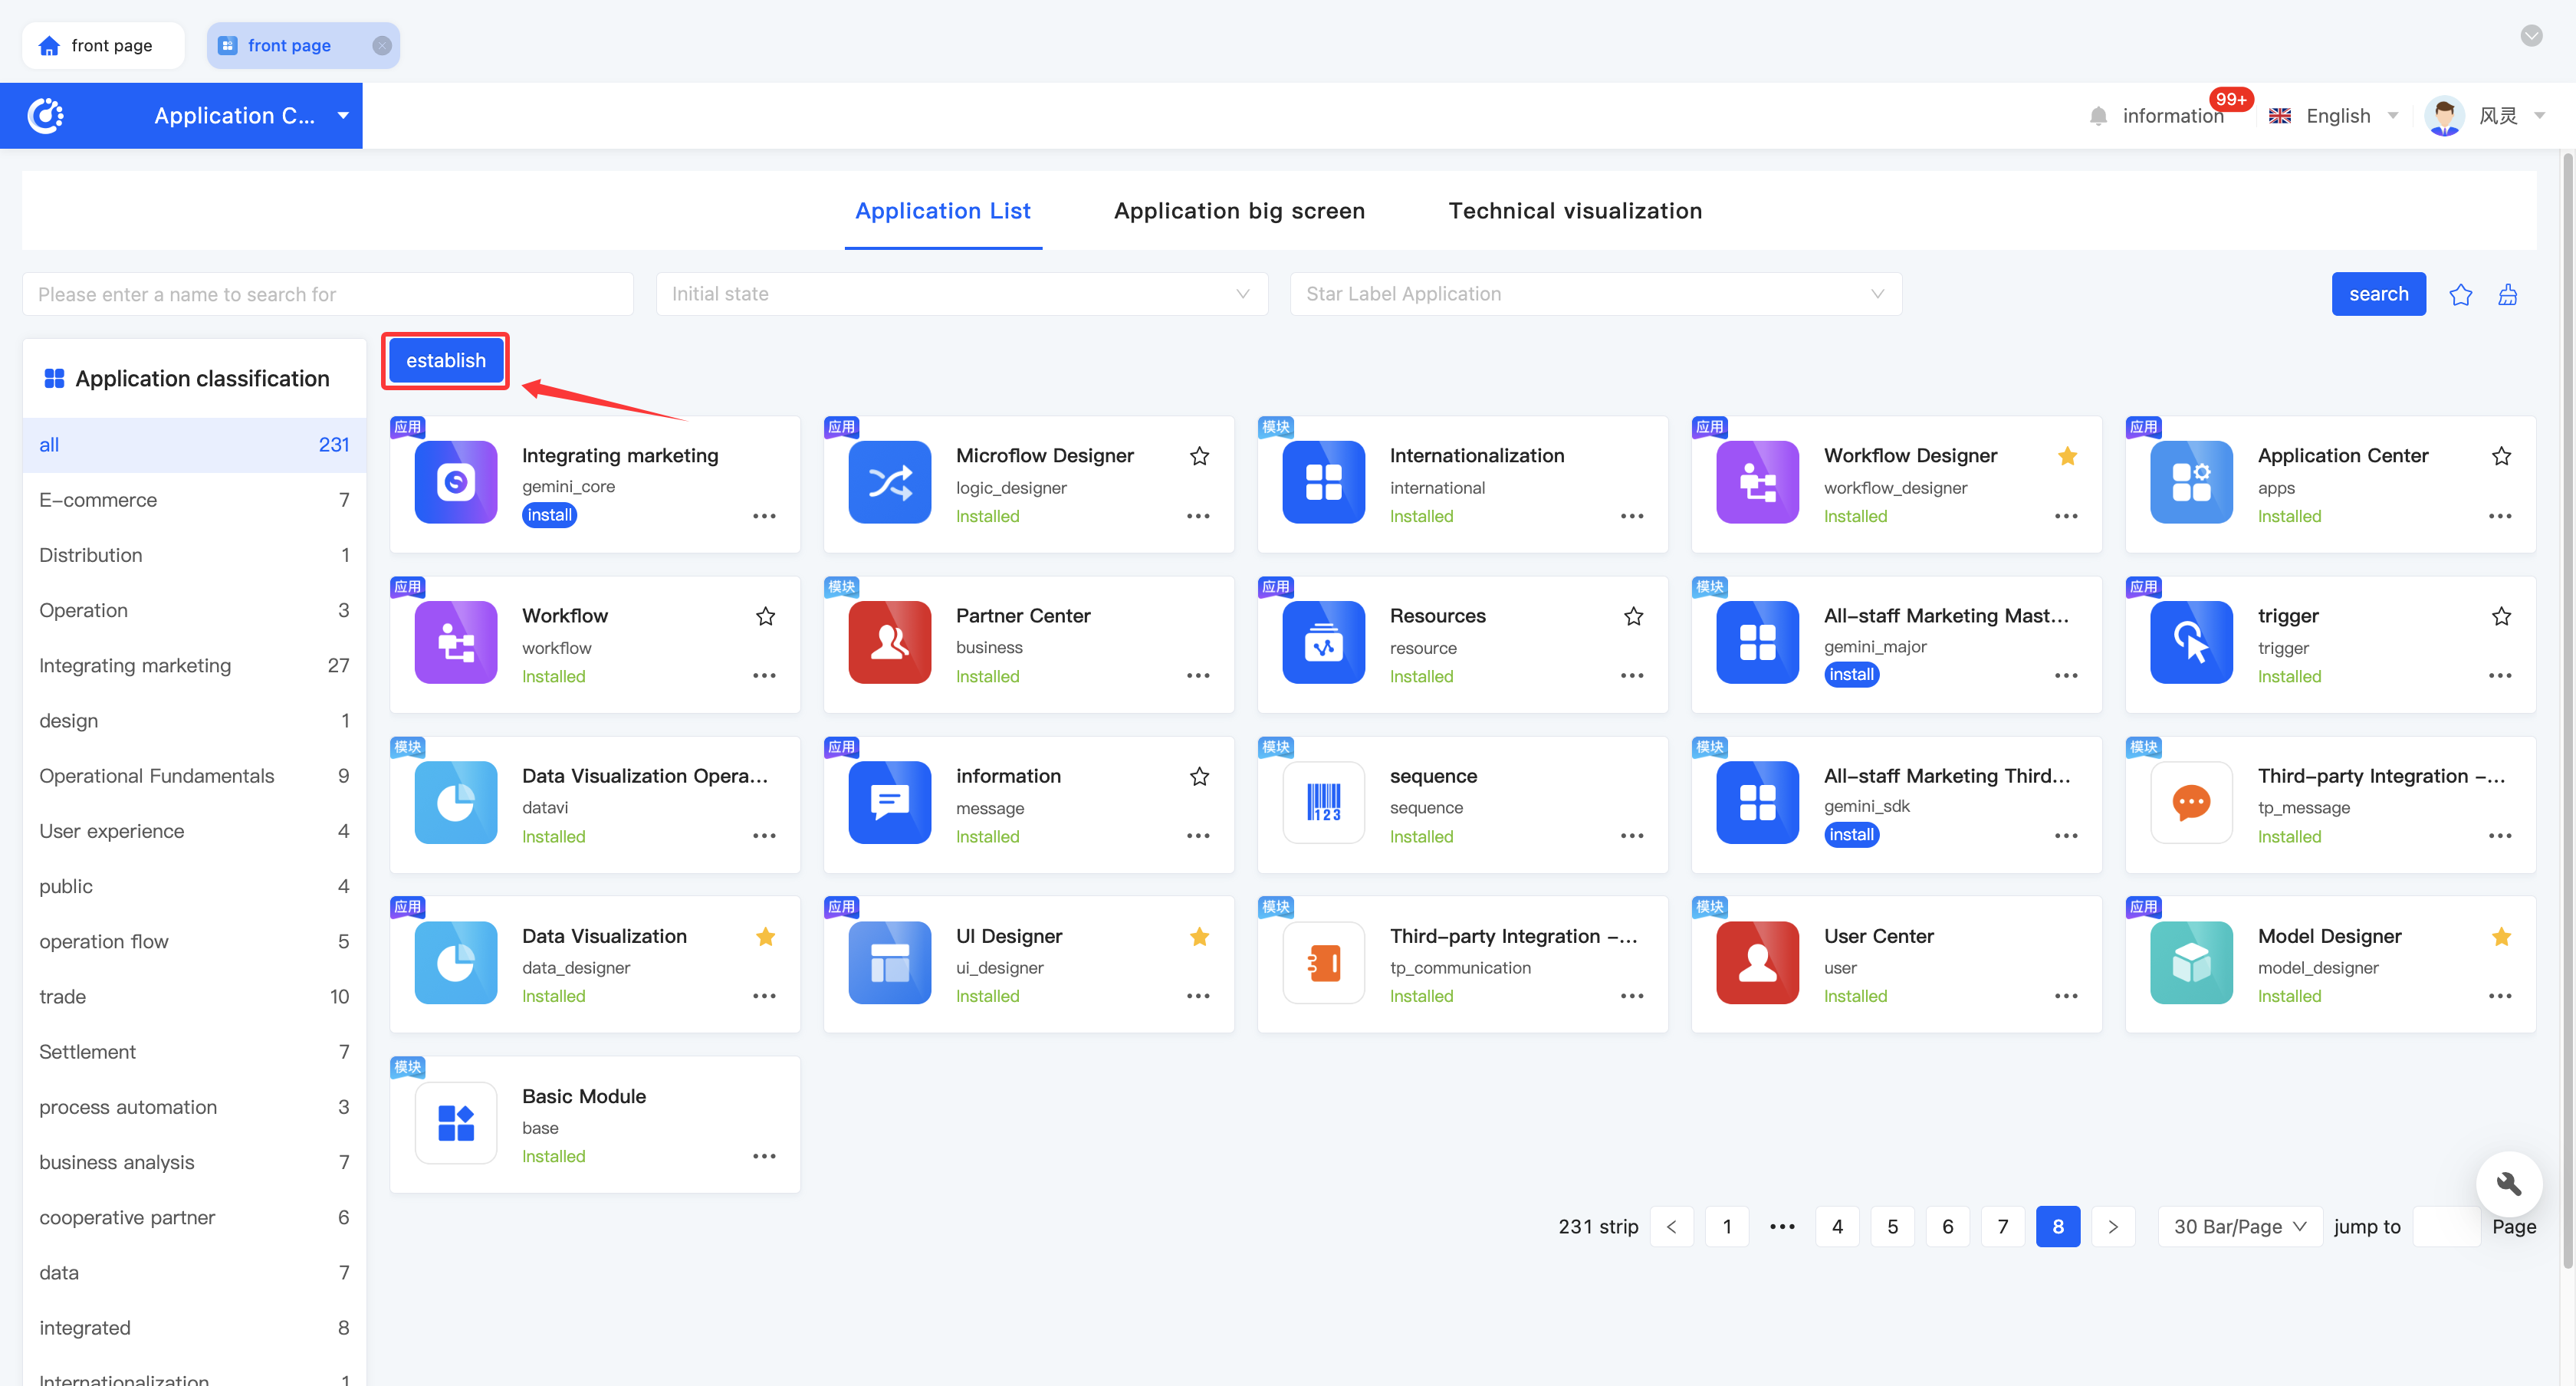2576x1386 pixels.
Task: Open the wrench tool floating button
Action: coord(2508,1184)
